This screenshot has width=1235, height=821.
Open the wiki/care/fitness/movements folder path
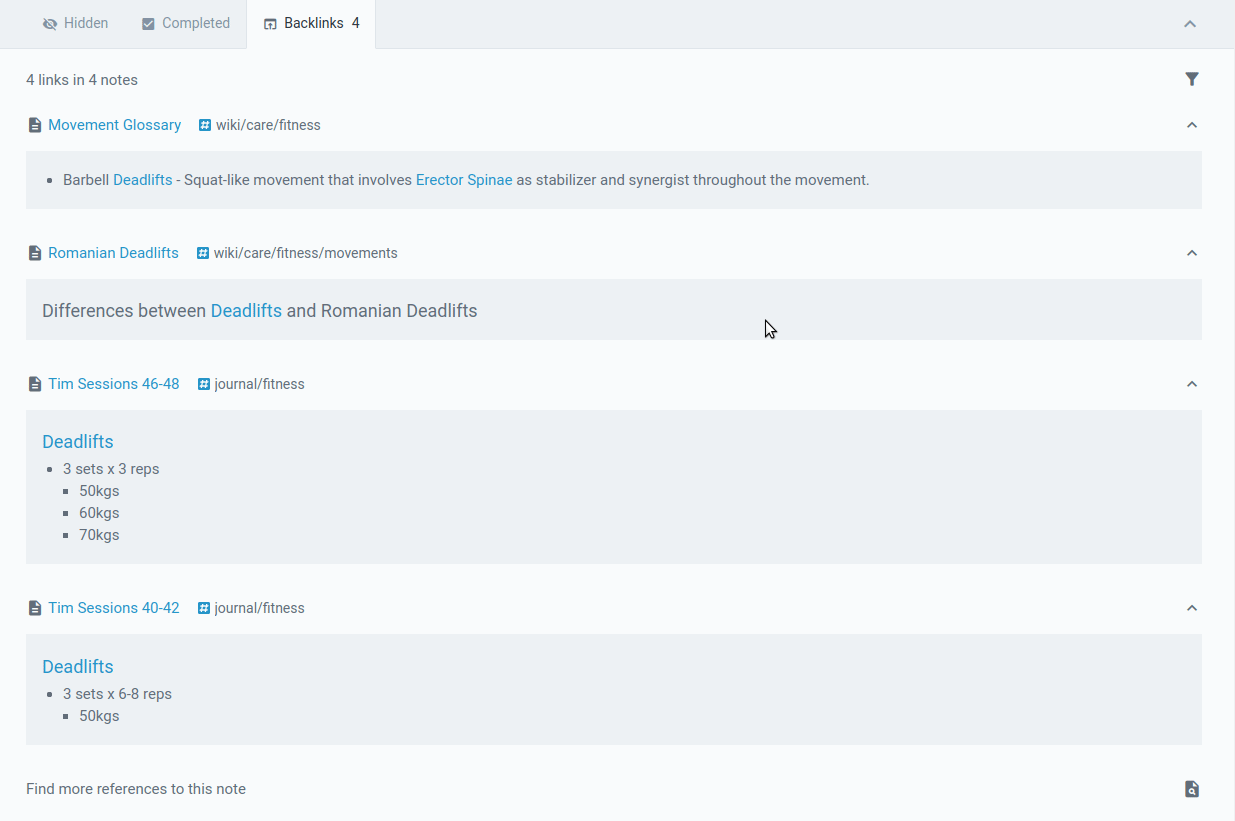[x=306, y=253]
